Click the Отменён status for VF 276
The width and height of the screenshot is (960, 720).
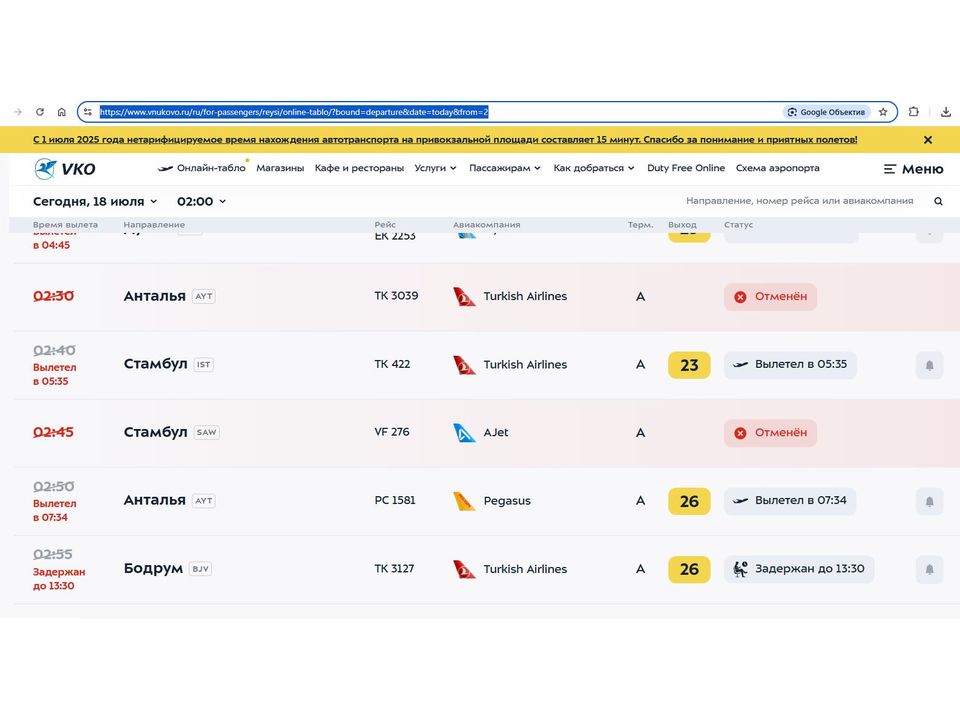point(770,433)
